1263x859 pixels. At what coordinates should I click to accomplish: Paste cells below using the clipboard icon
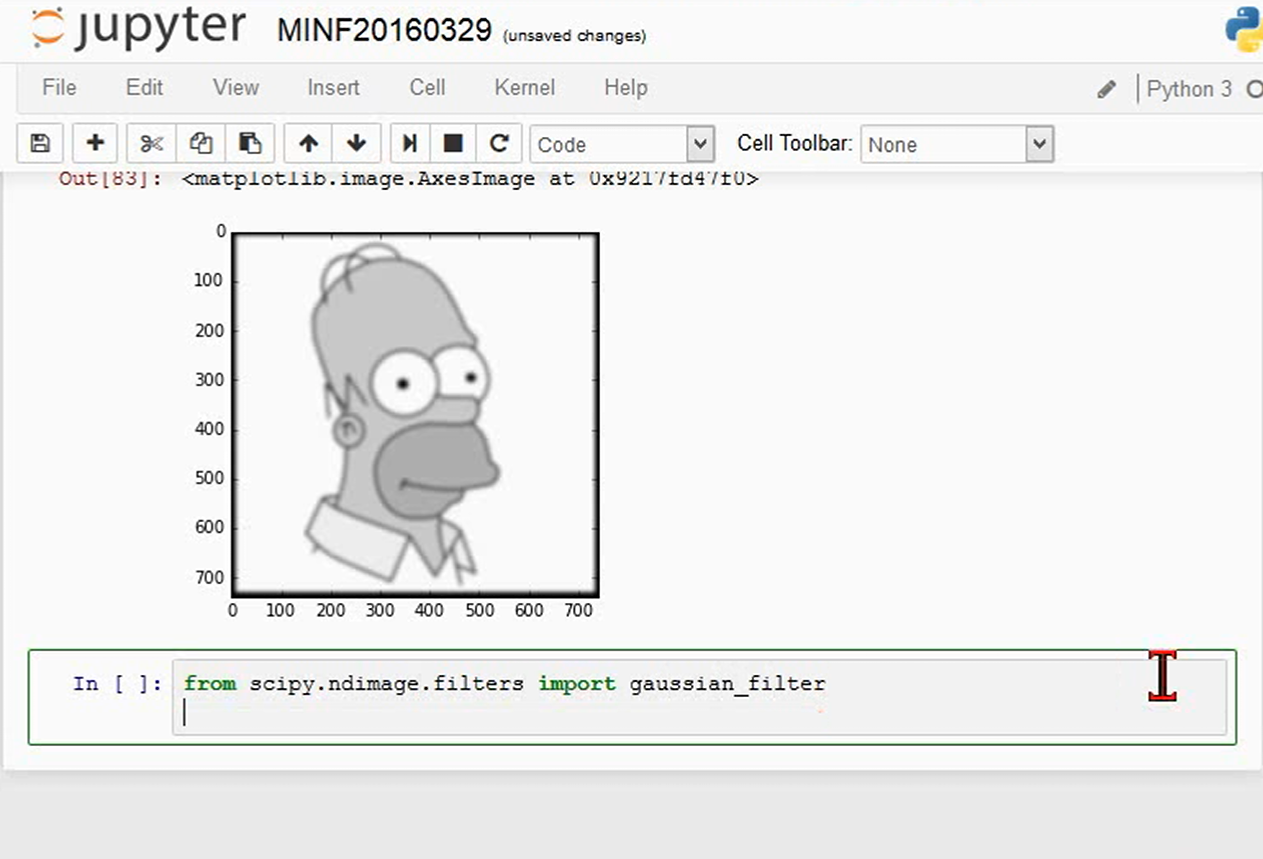click(x=250, y=144)
